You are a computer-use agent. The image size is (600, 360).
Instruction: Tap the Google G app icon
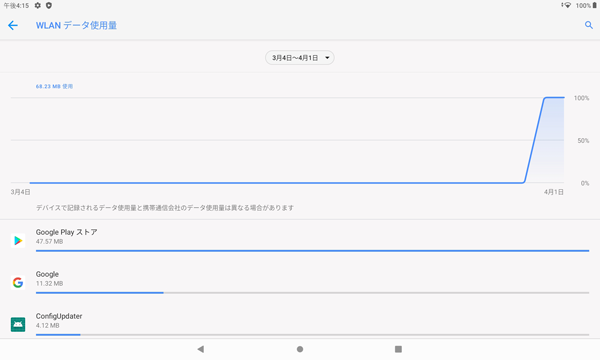18,282
